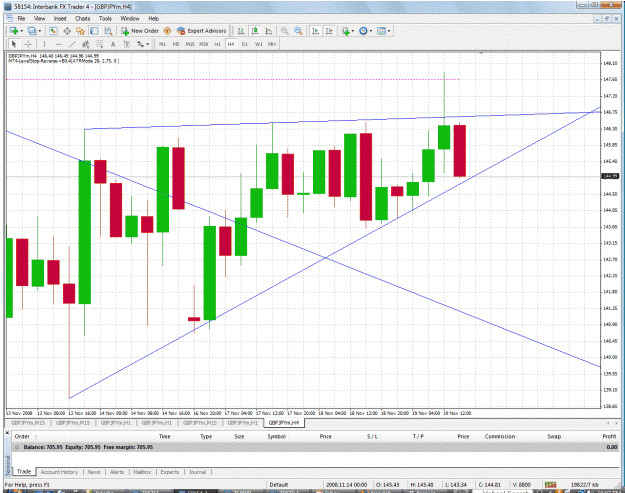Viewport: 625px width, 493px height.
Task: Select the Equidistant Channel tool
Action: (x=85, y=44)
